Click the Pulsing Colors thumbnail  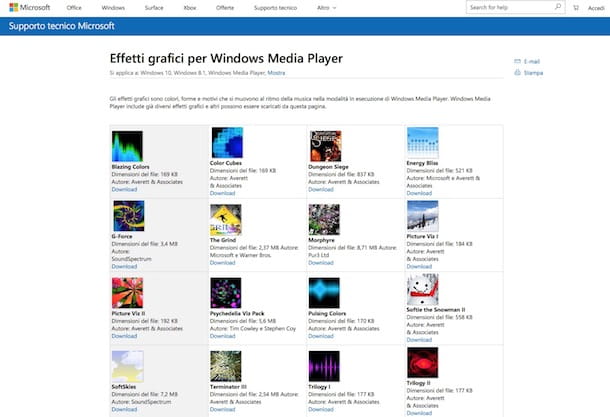324,293
